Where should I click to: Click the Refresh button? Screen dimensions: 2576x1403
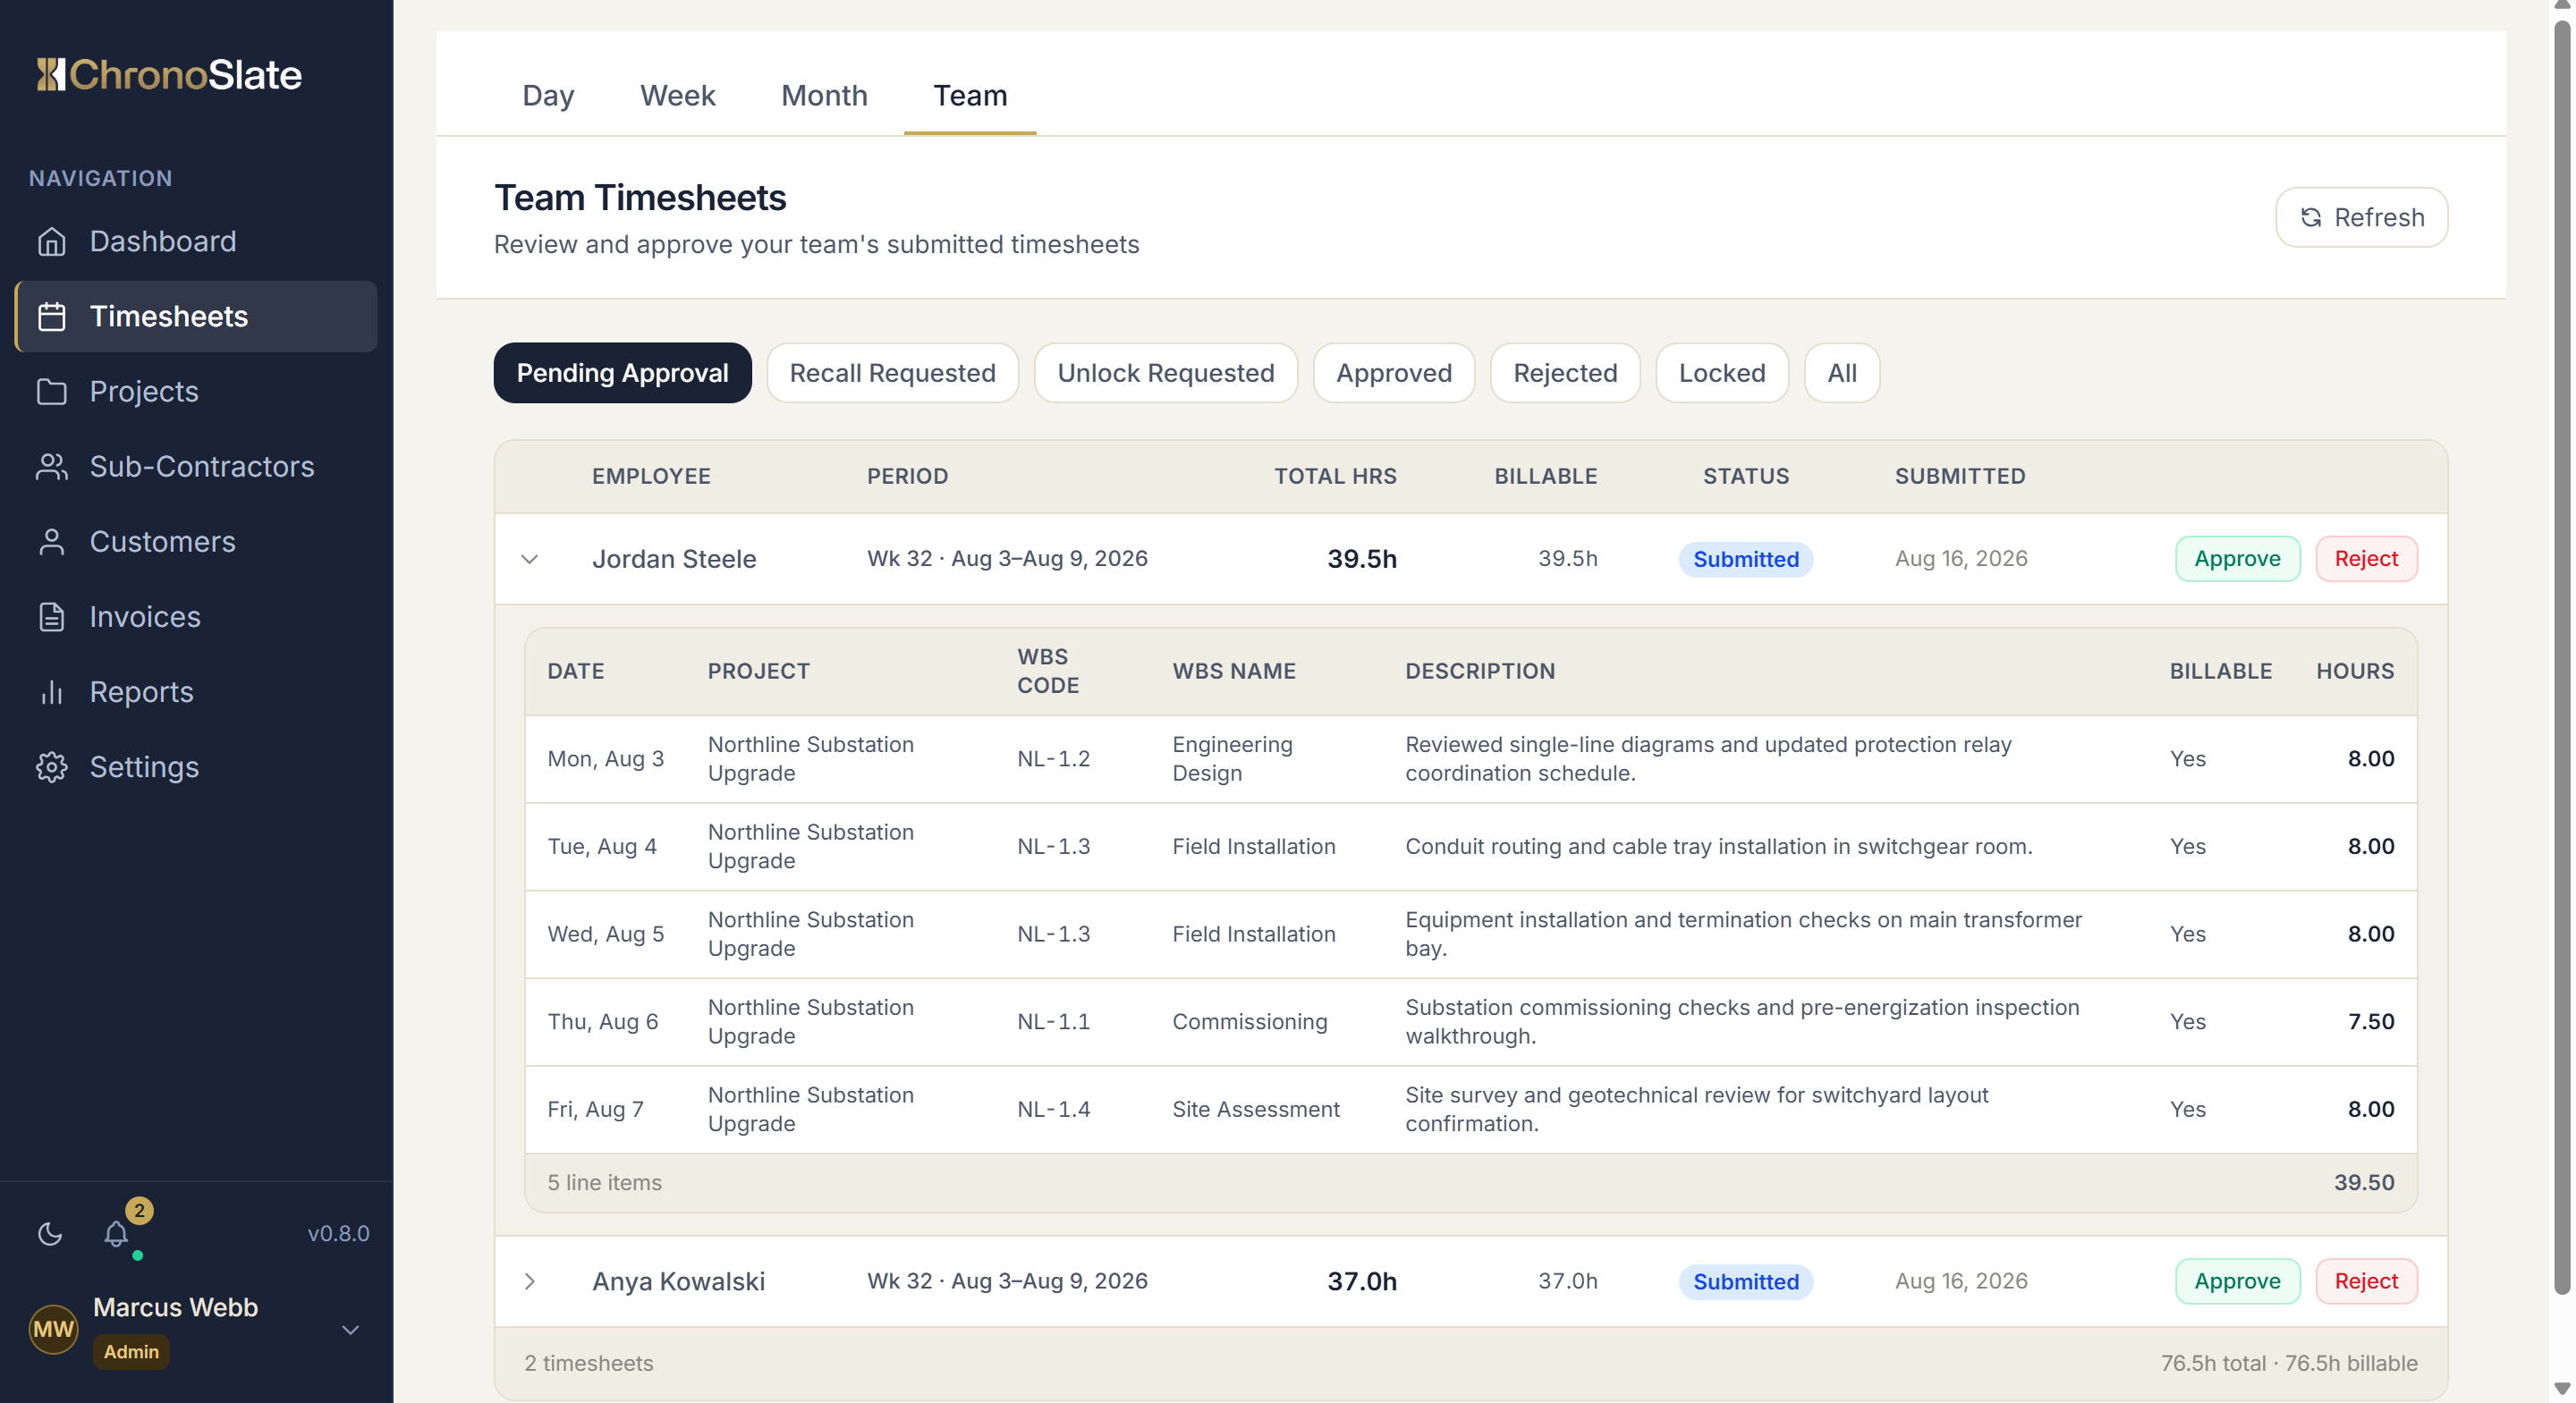2361,217
